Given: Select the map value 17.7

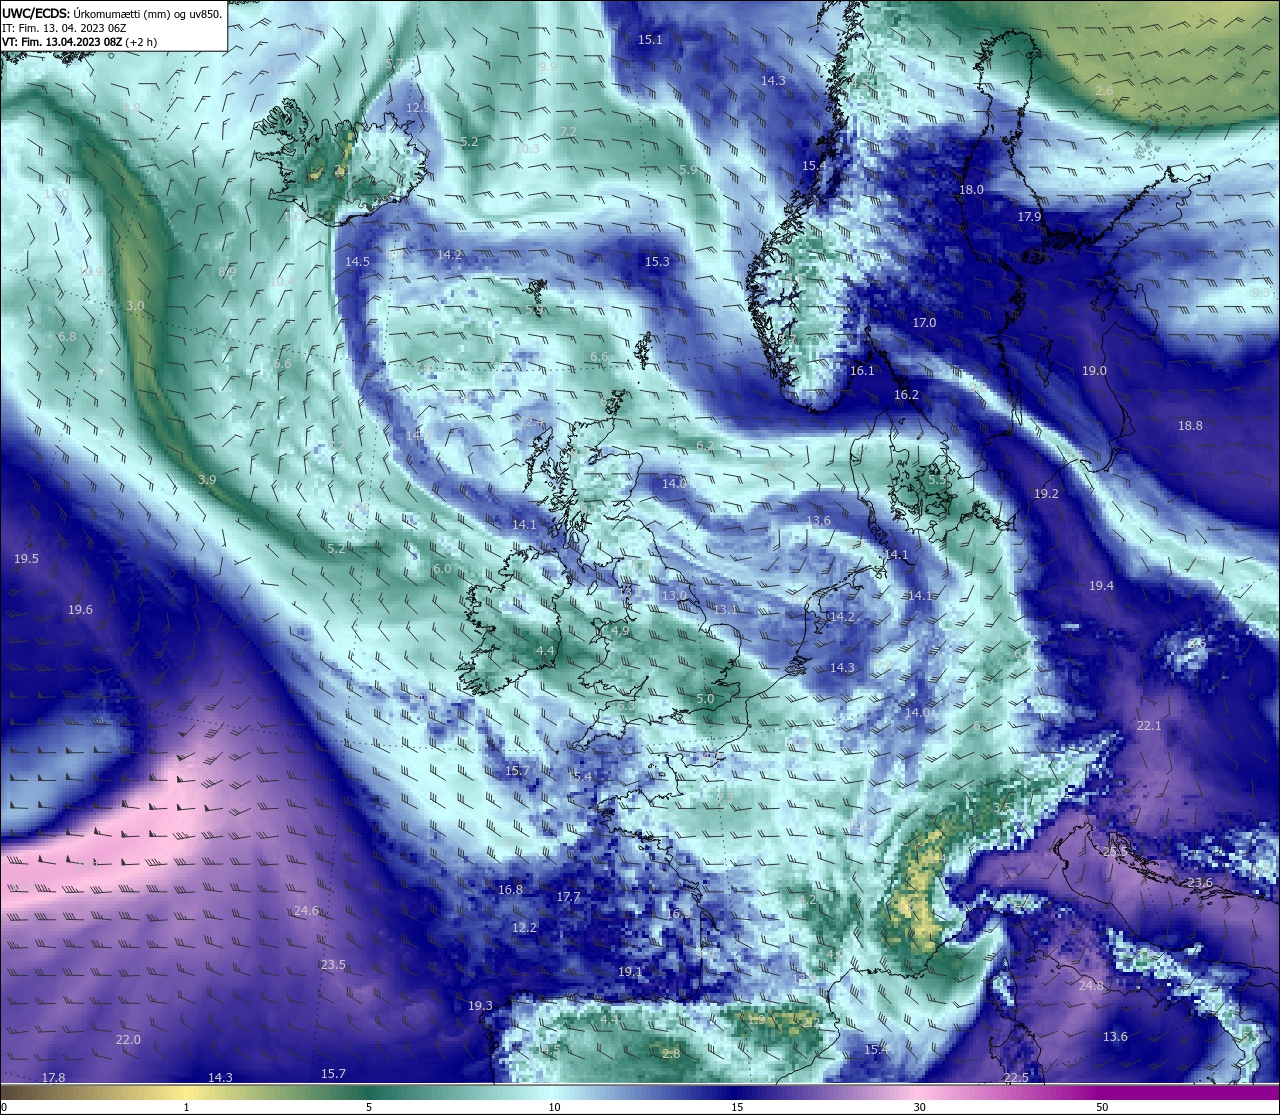Looking at the screenshot, I should click(568, 897).
